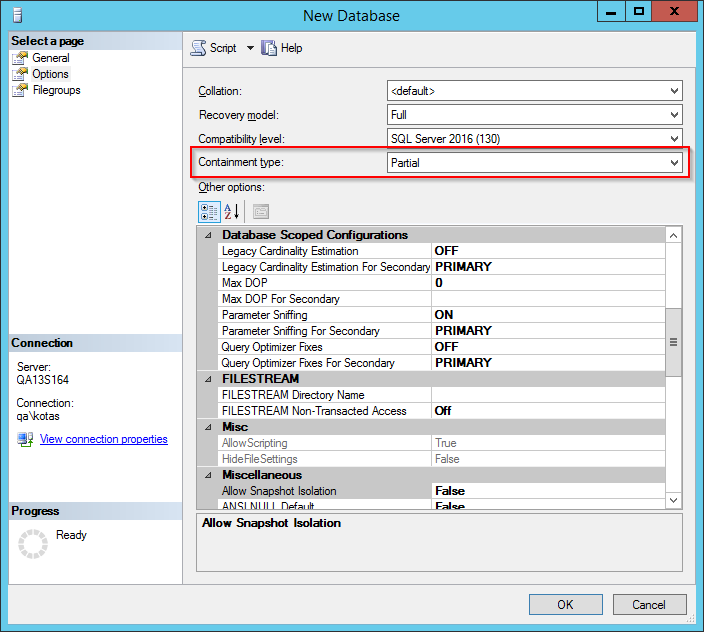The image size is (704, 632).
Task: Open the Filegroups page
Action: (56, 90)
